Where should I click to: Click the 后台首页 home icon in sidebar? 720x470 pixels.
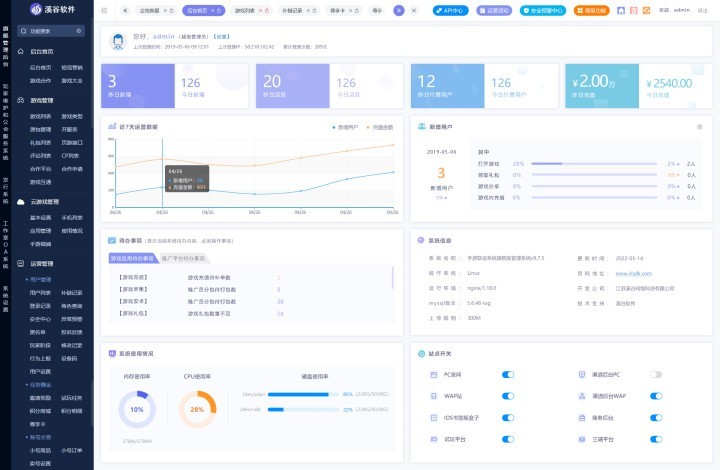(x=21, y=50)
